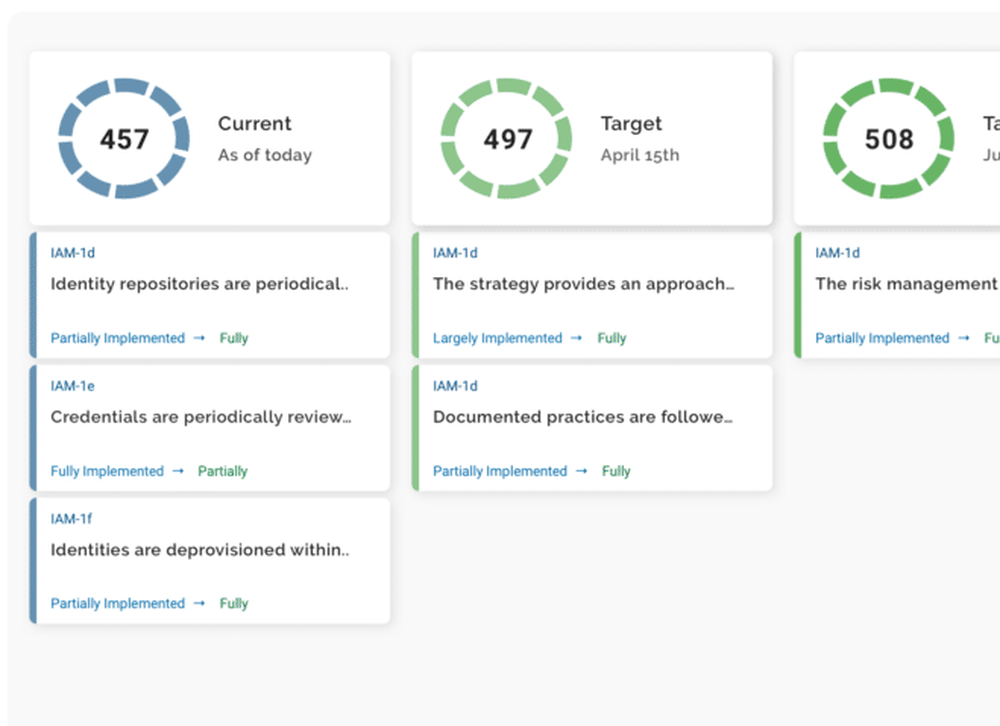The width and height of the screenshot is (1000, 726).
Task: Click the arrow icon in The risk management card
Action: 964,337
